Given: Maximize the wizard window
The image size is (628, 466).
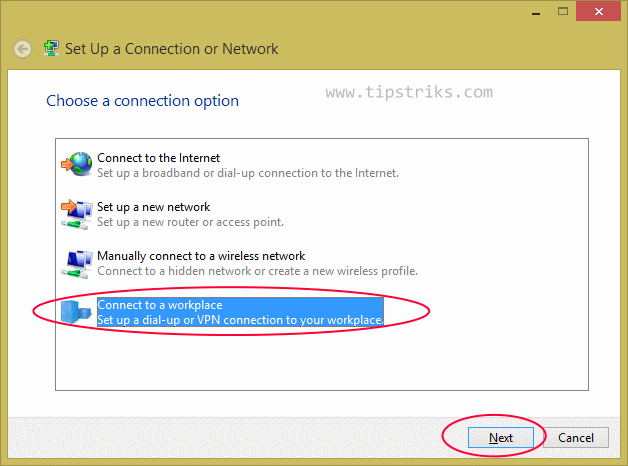Looking at the screenshot, I should coord(563,11).
